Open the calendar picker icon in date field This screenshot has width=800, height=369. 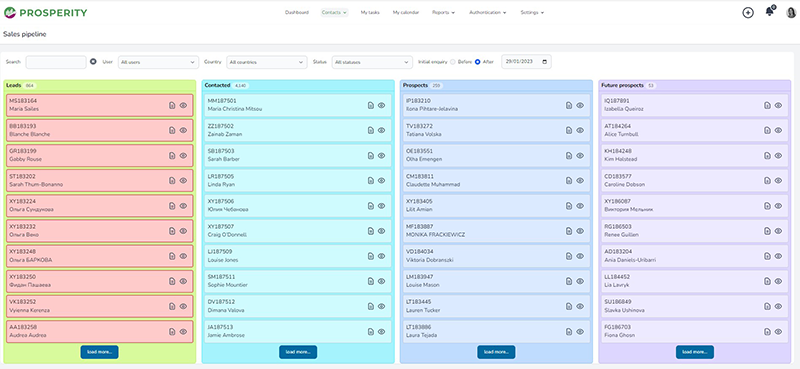[544, 62]
